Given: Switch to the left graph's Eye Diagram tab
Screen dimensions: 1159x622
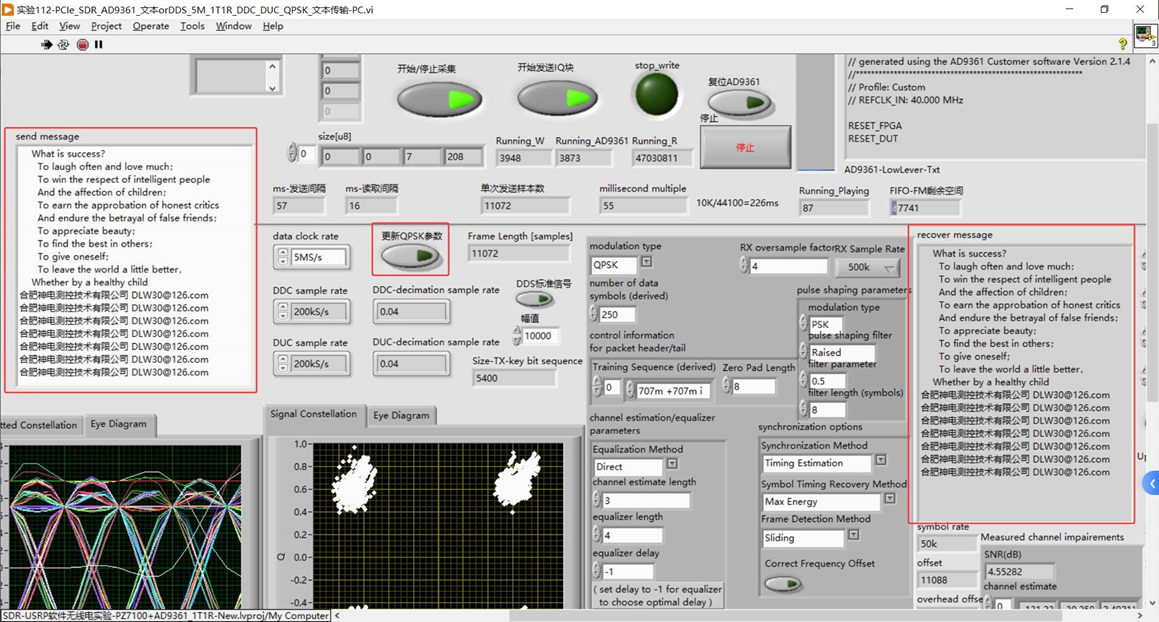Looking at the screenshot, I should [x=118, y=424].
